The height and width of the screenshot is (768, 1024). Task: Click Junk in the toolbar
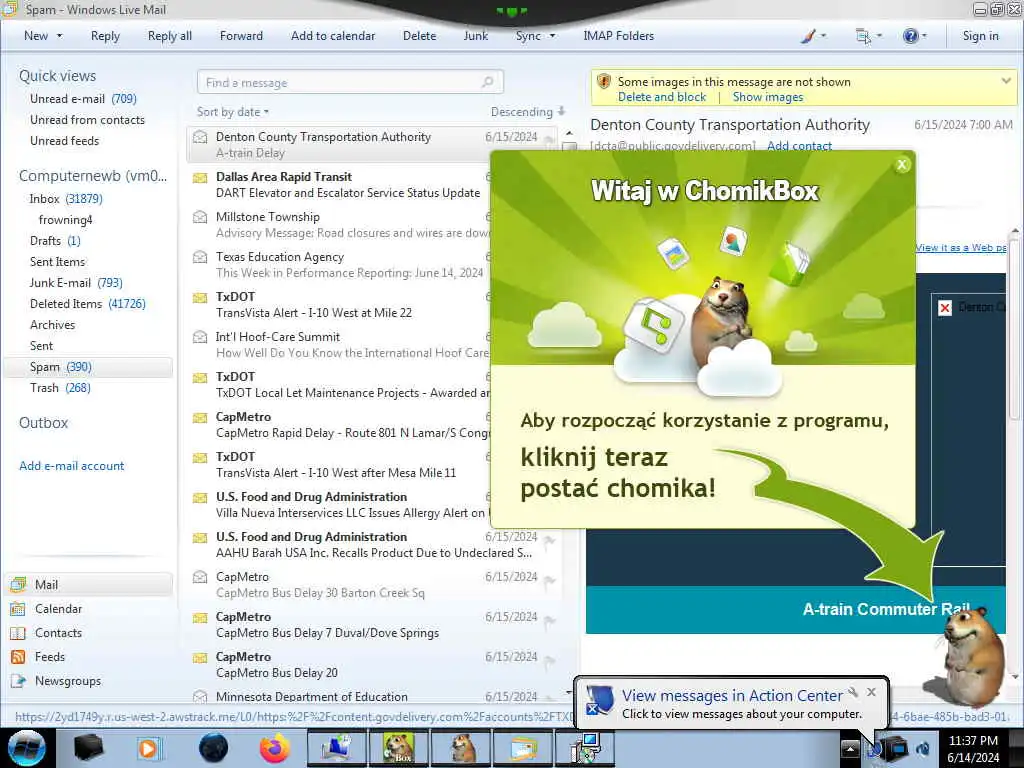pos(475,36)
